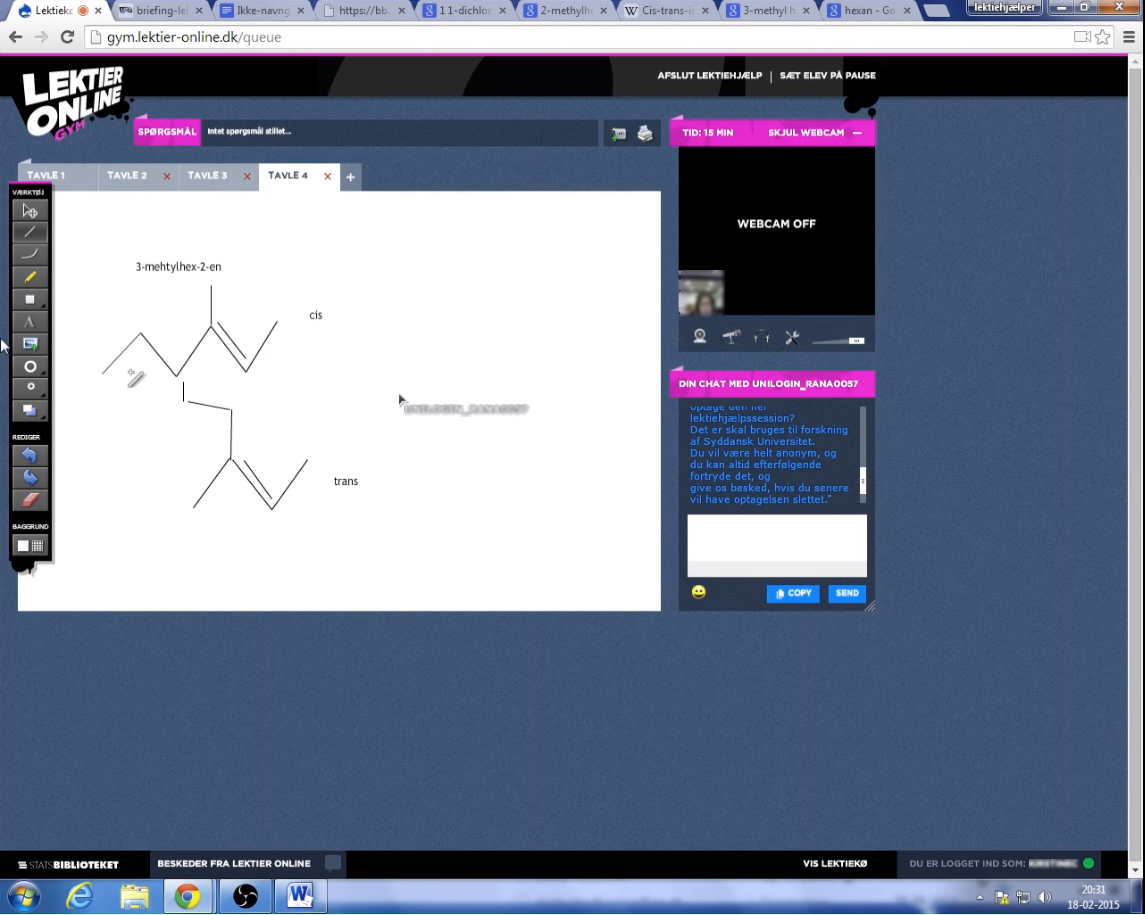This screenshot has width=1145, height=915.
Task: Add a new board with the plus tab
Action: [x=350, y=177]
